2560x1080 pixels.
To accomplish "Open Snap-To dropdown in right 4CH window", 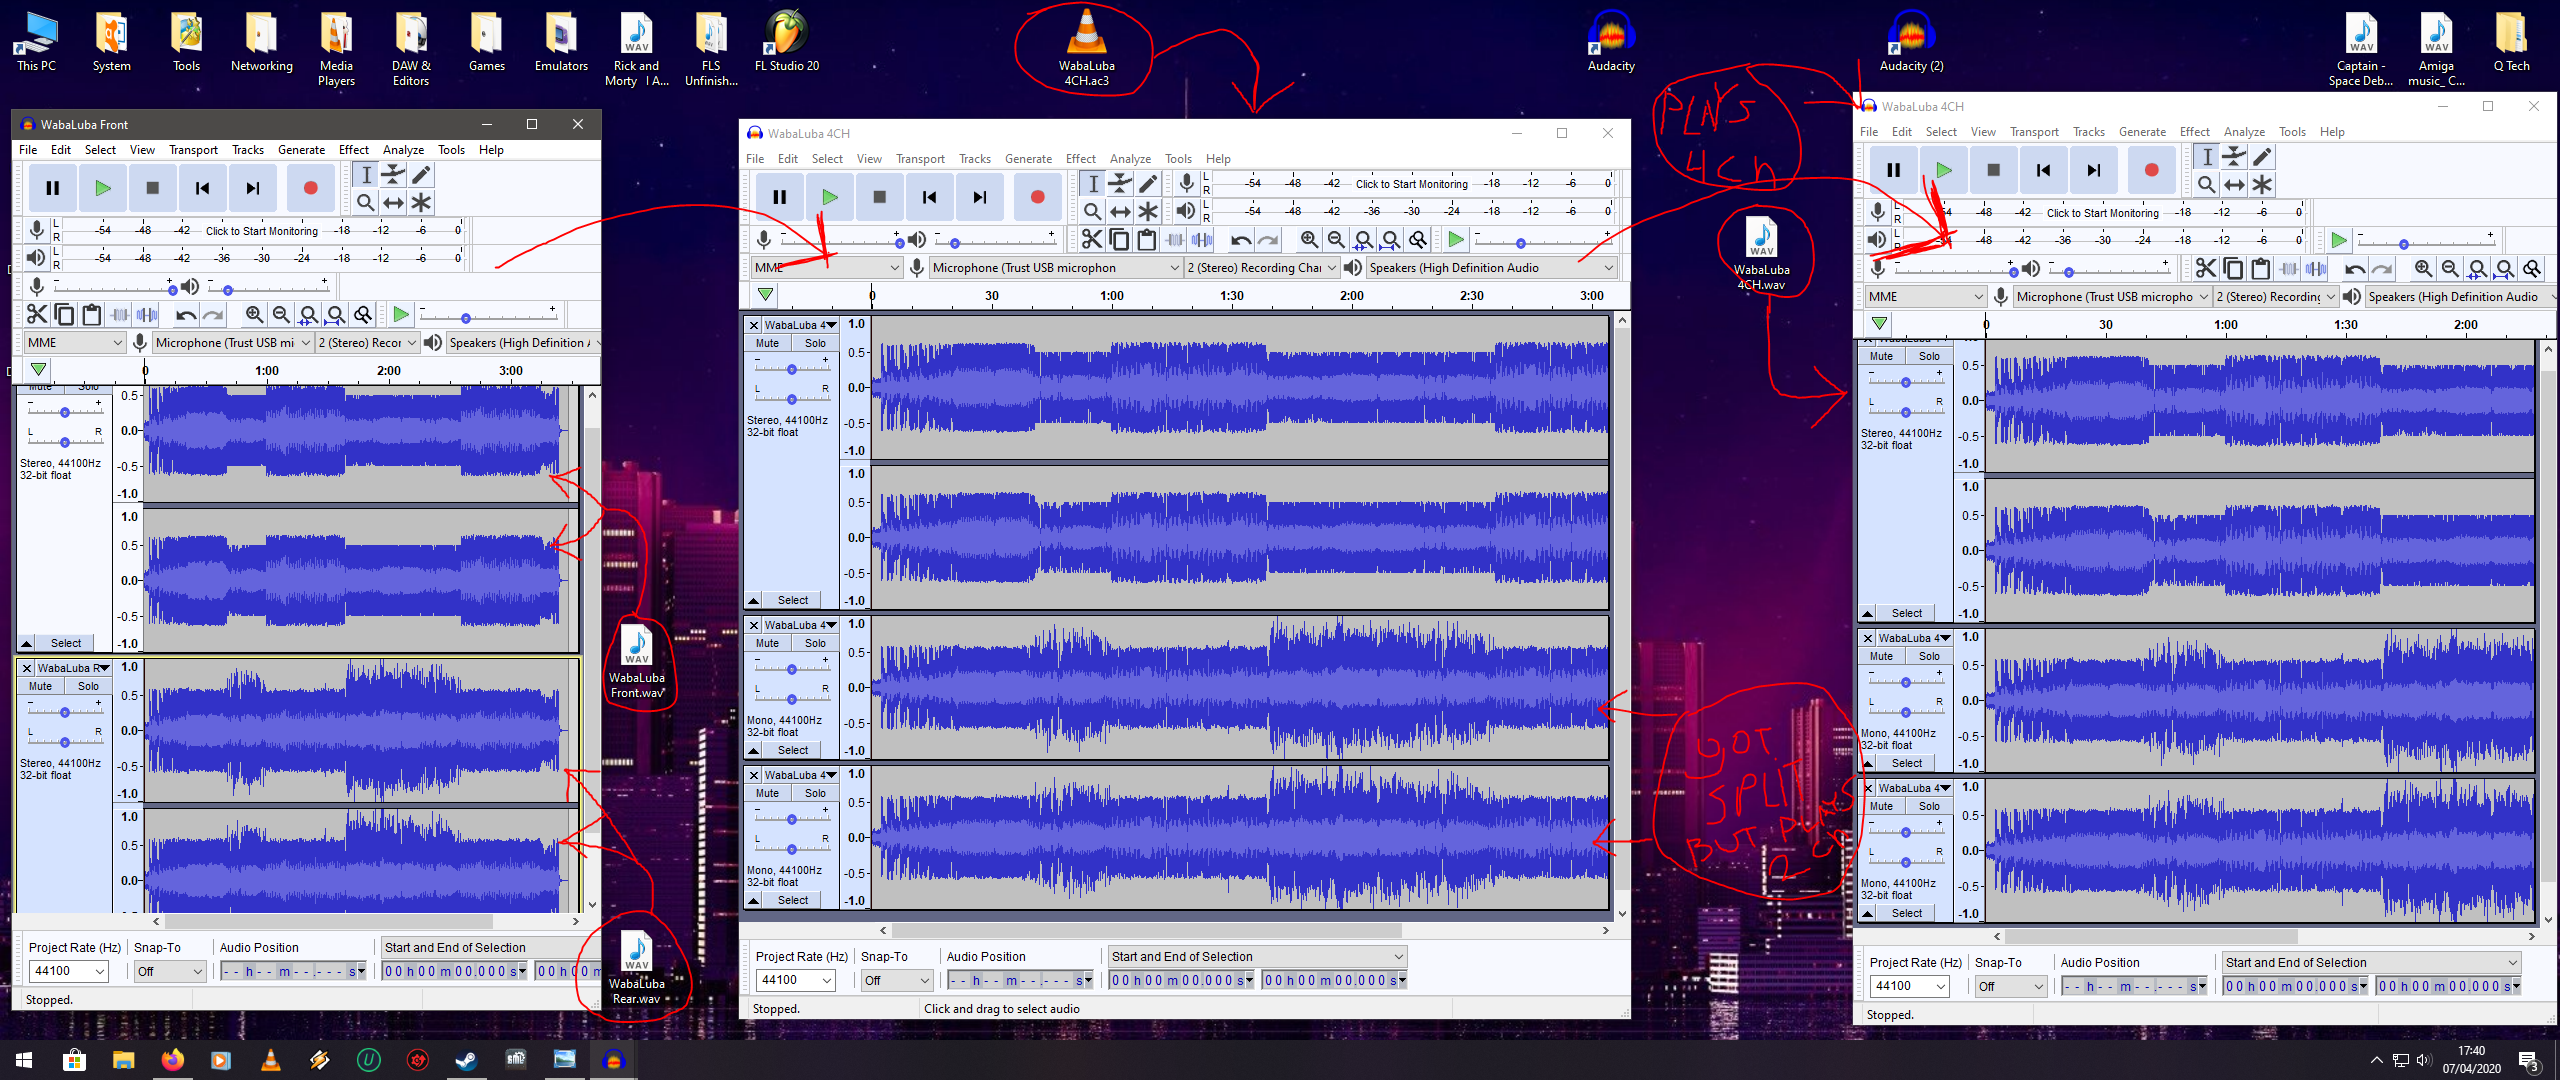I will [2011, 986].
